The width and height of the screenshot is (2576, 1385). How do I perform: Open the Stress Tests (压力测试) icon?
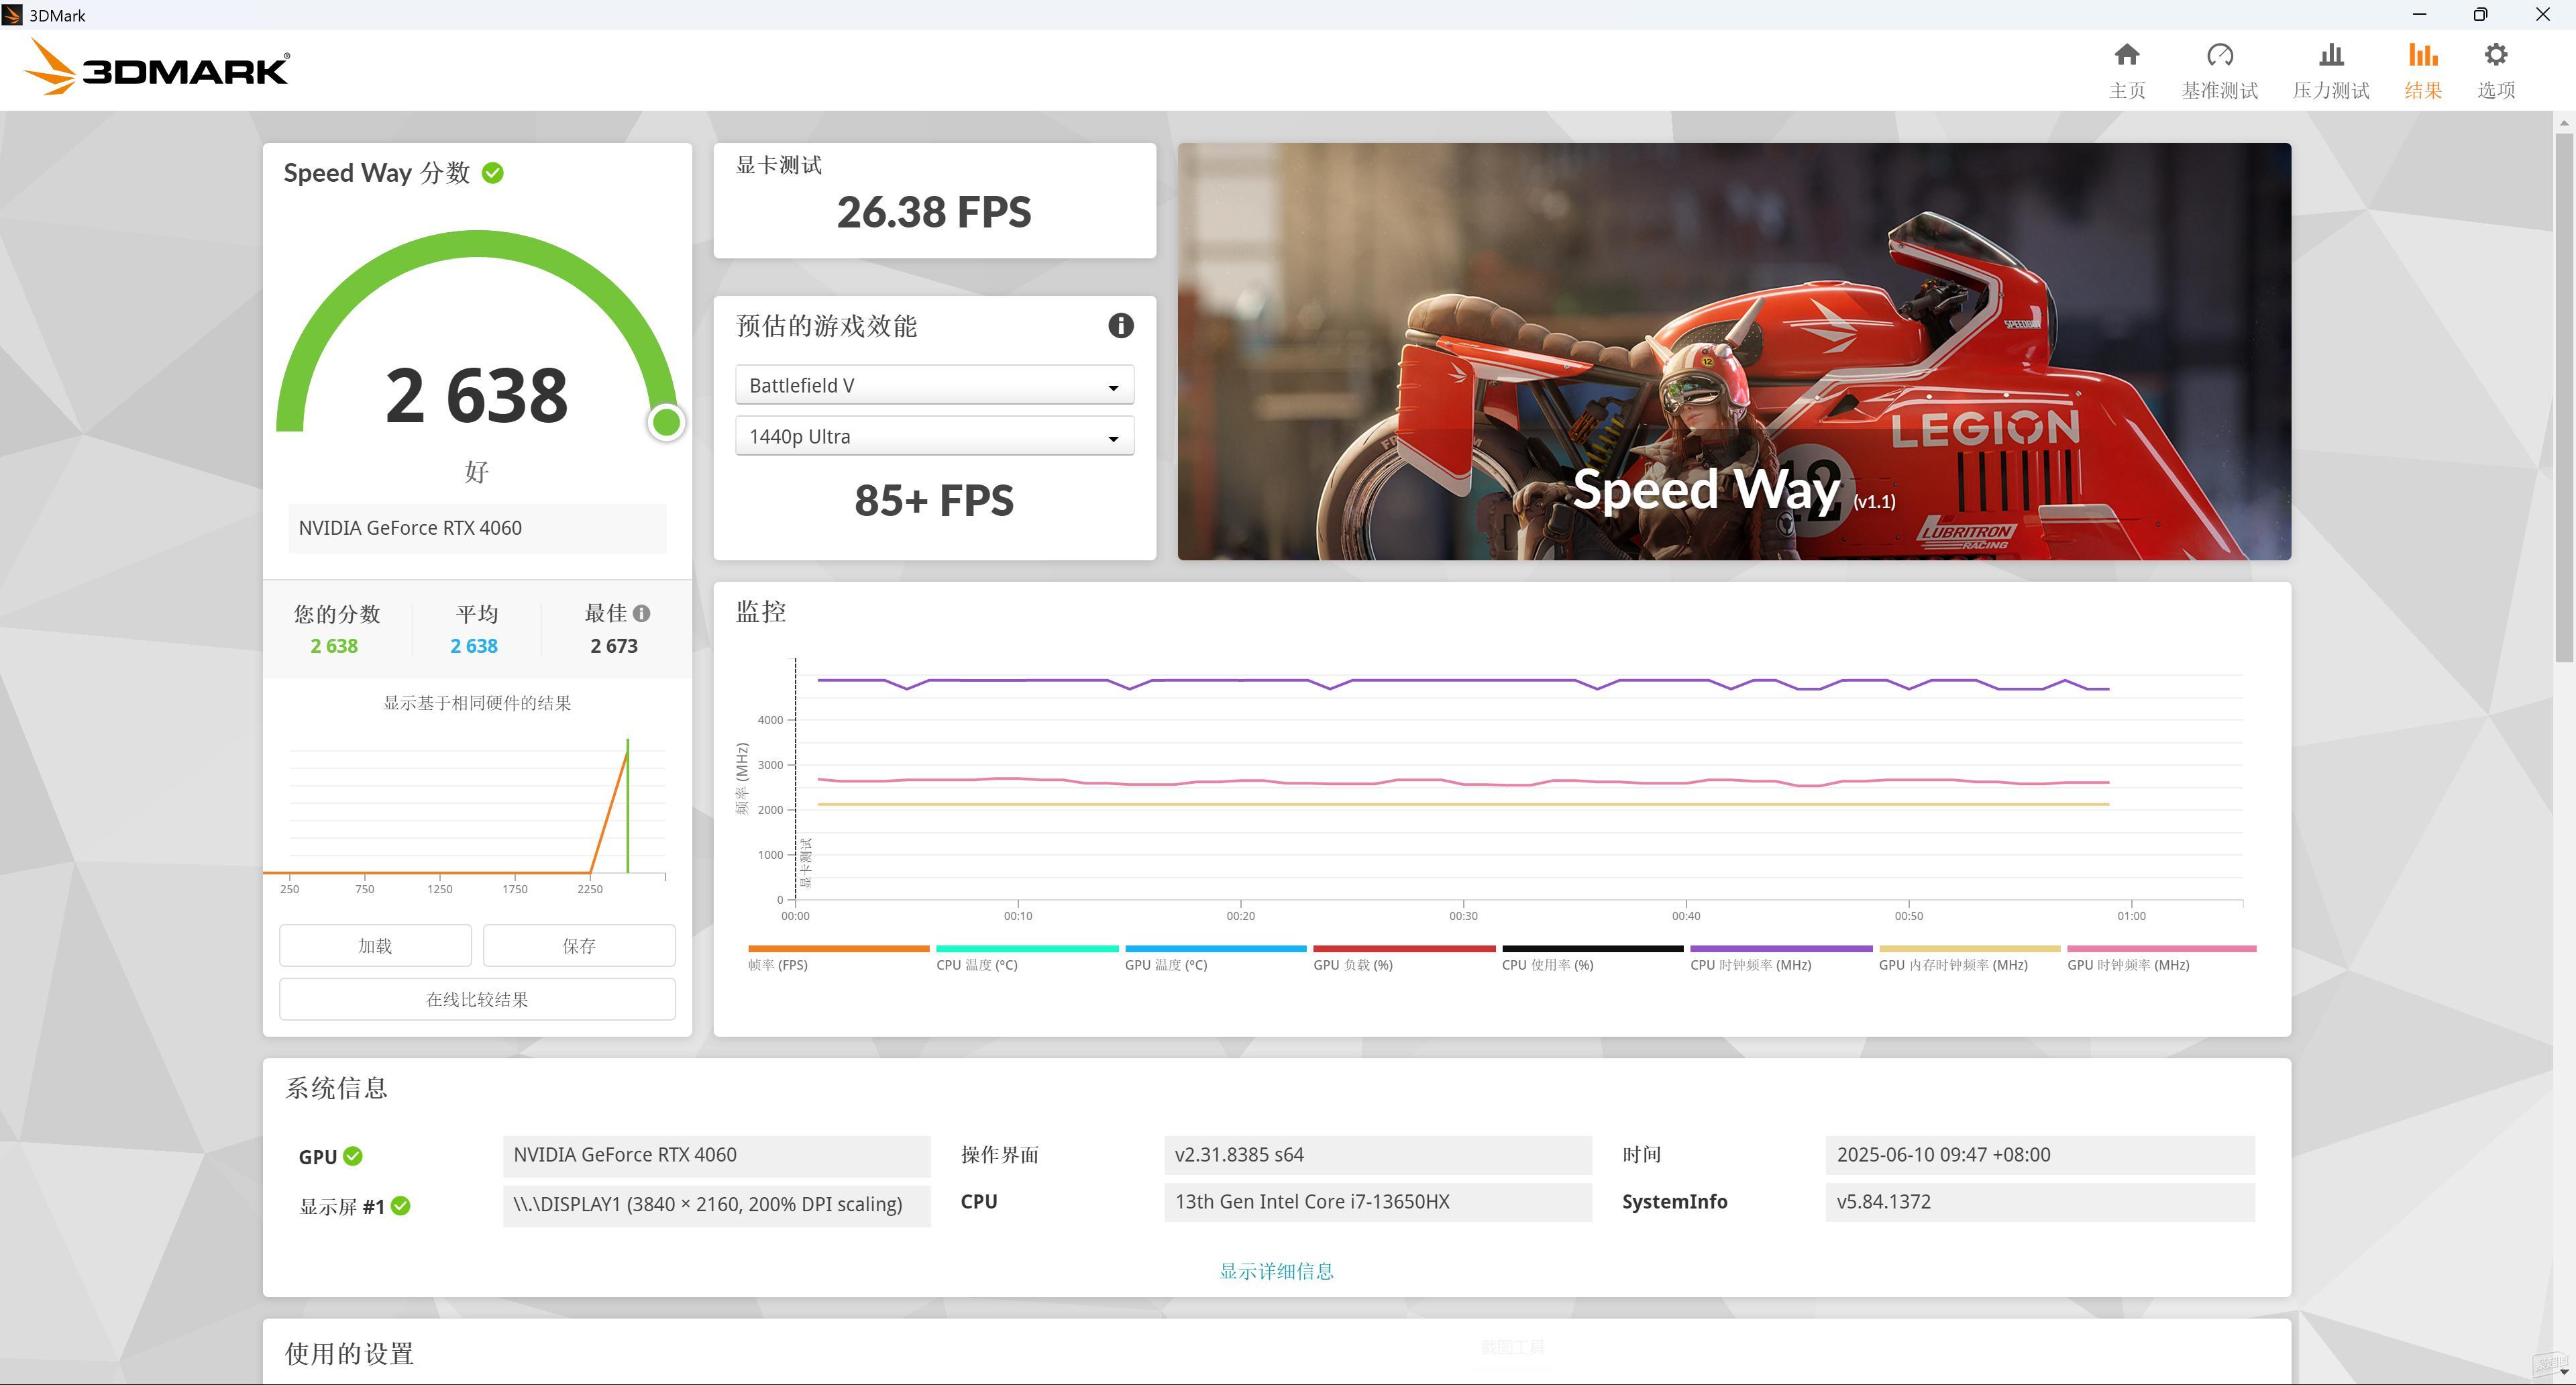2331,55
